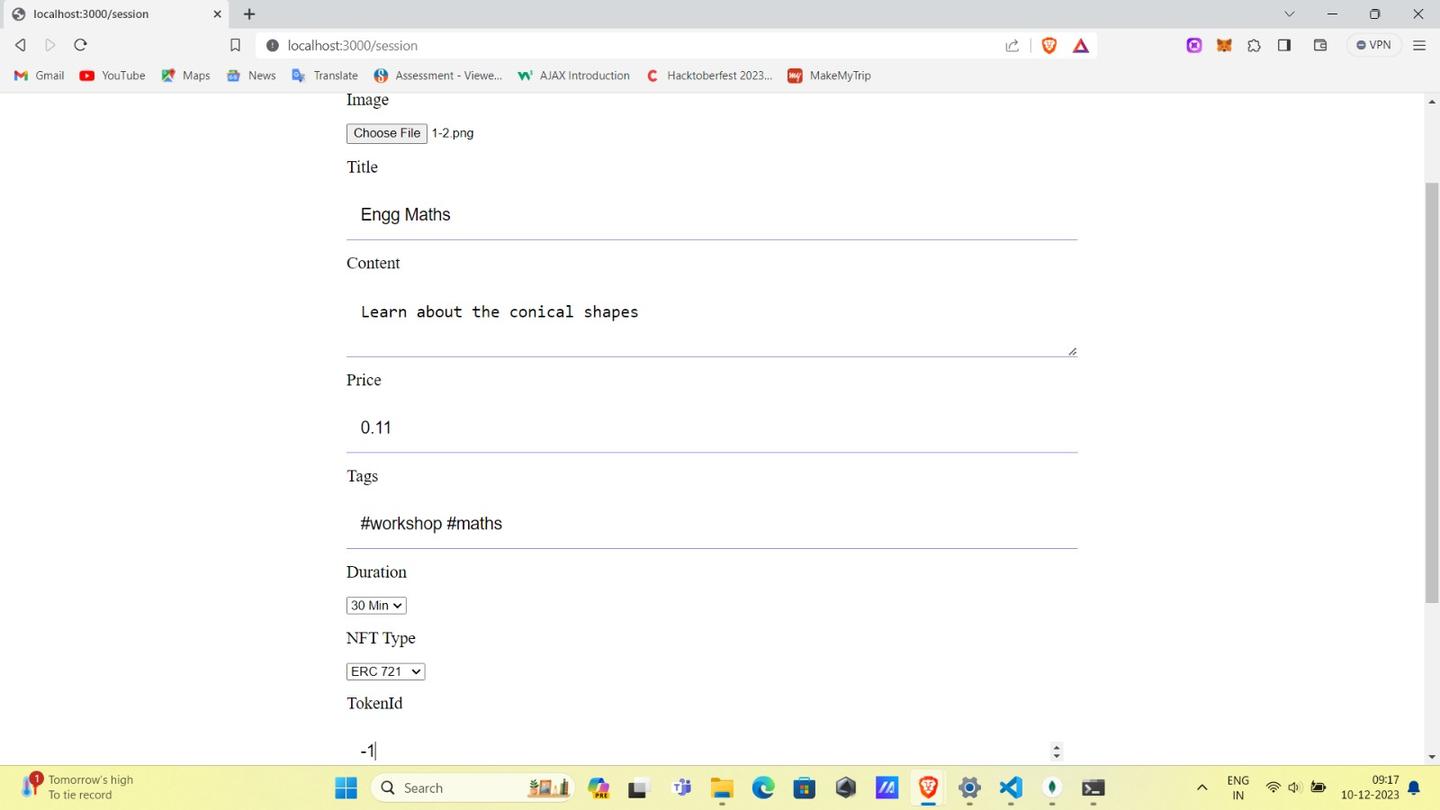This screenshot has height=810, width=1440.
Task: Open Copilot from the taskbar
Action: pyautogui.click(x=599, y=788)
